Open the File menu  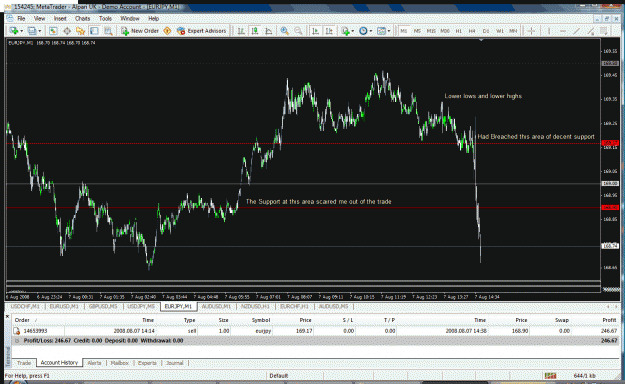coord(21,18)
